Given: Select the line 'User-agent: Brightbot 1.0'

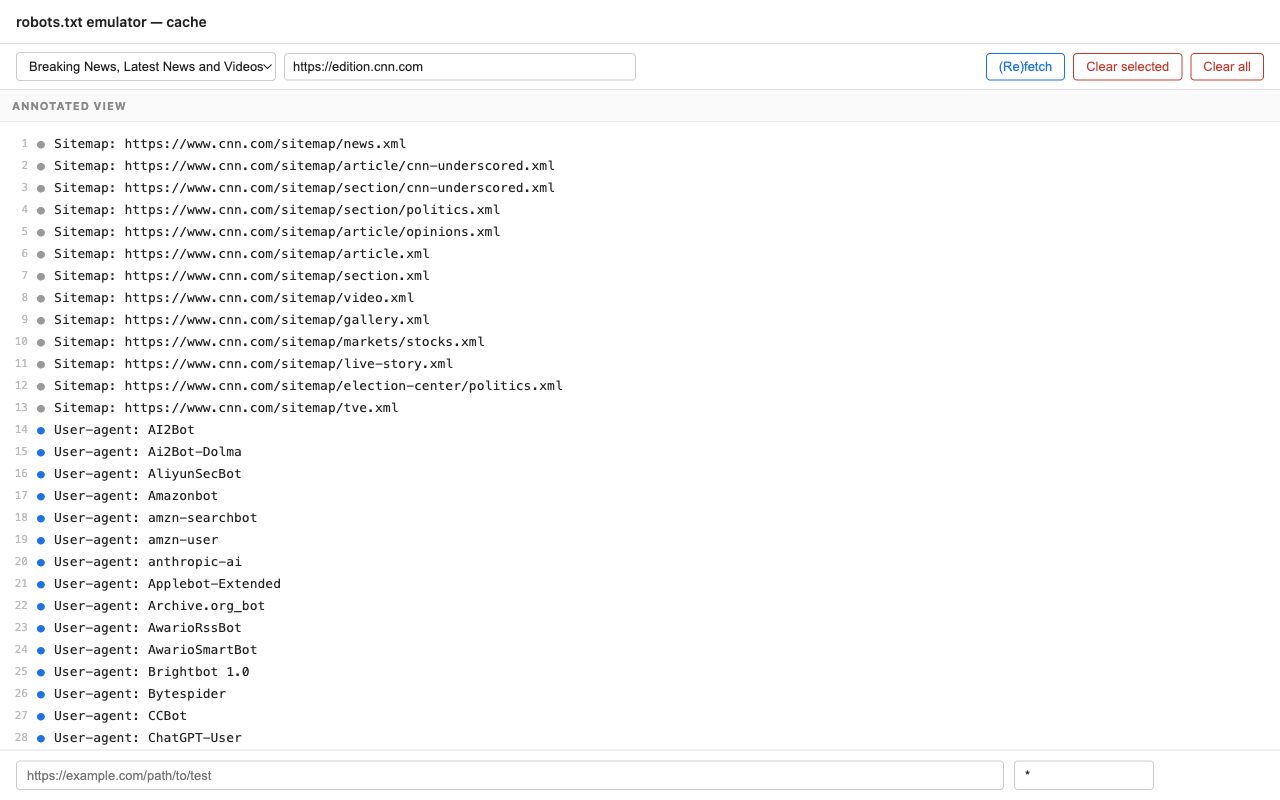Looking at the screenshot, I should [152, 672].
